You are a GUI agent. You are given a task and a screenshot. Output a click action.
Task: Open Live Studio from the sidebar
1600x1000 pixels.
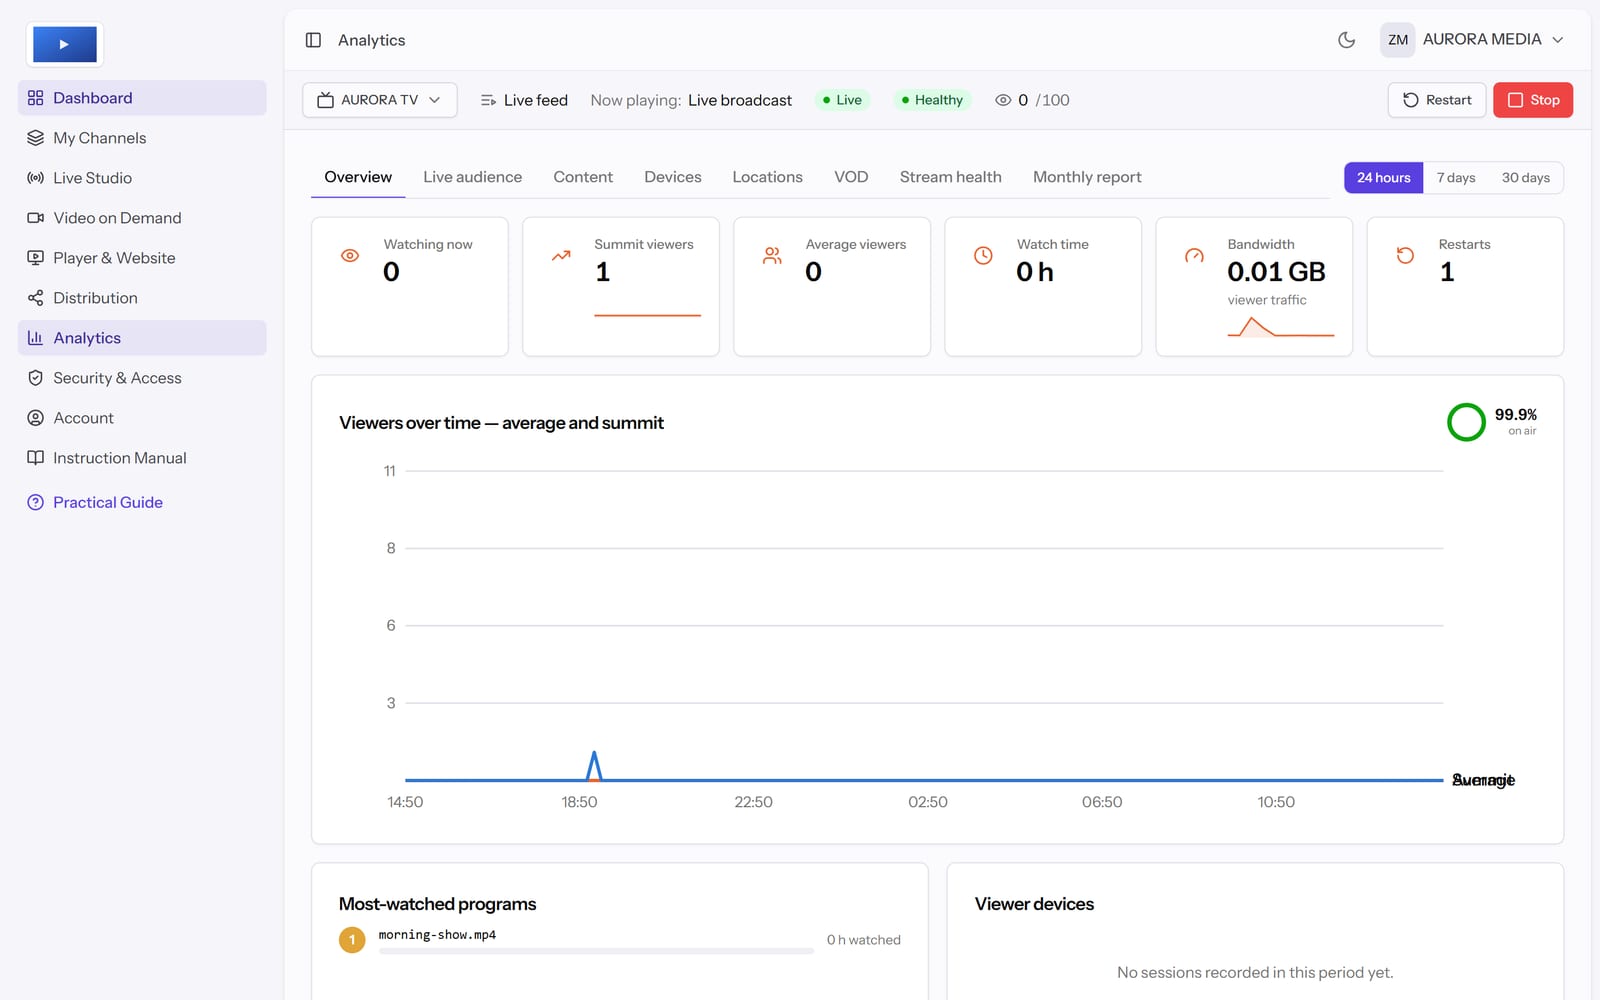click(x=142, y=178)
